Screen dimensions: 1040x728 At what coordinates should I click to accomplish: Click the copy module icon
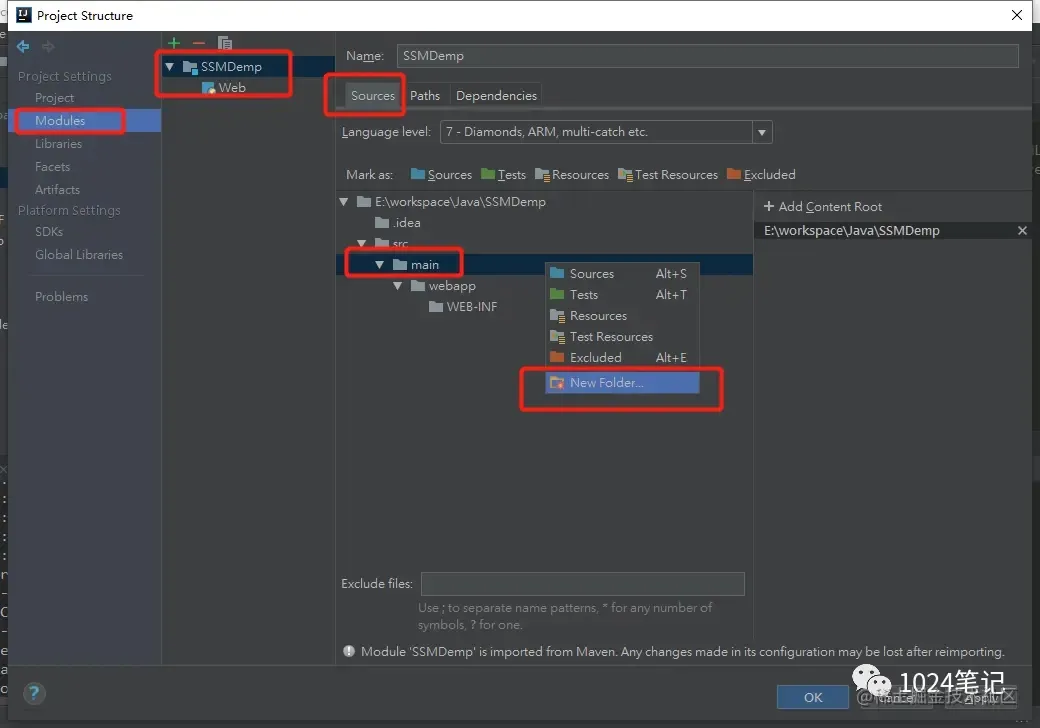coord(225,43)
